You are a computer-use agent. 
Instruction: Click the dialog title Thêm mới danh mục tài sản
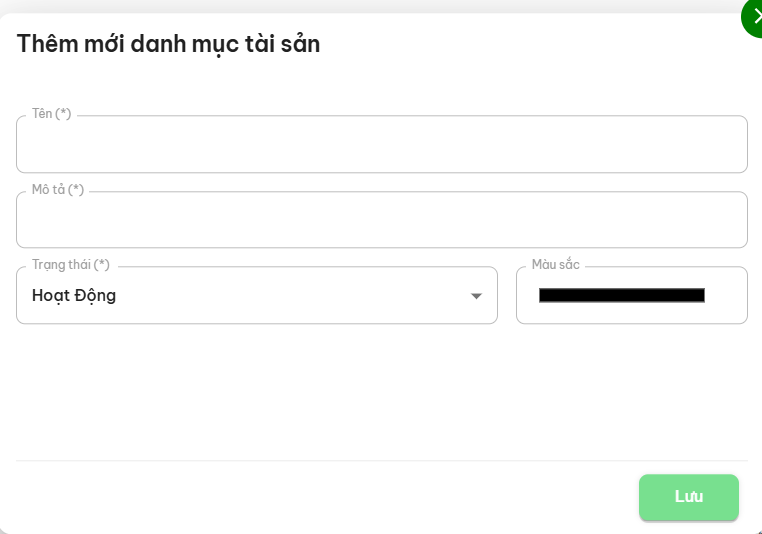pos(168,44)
